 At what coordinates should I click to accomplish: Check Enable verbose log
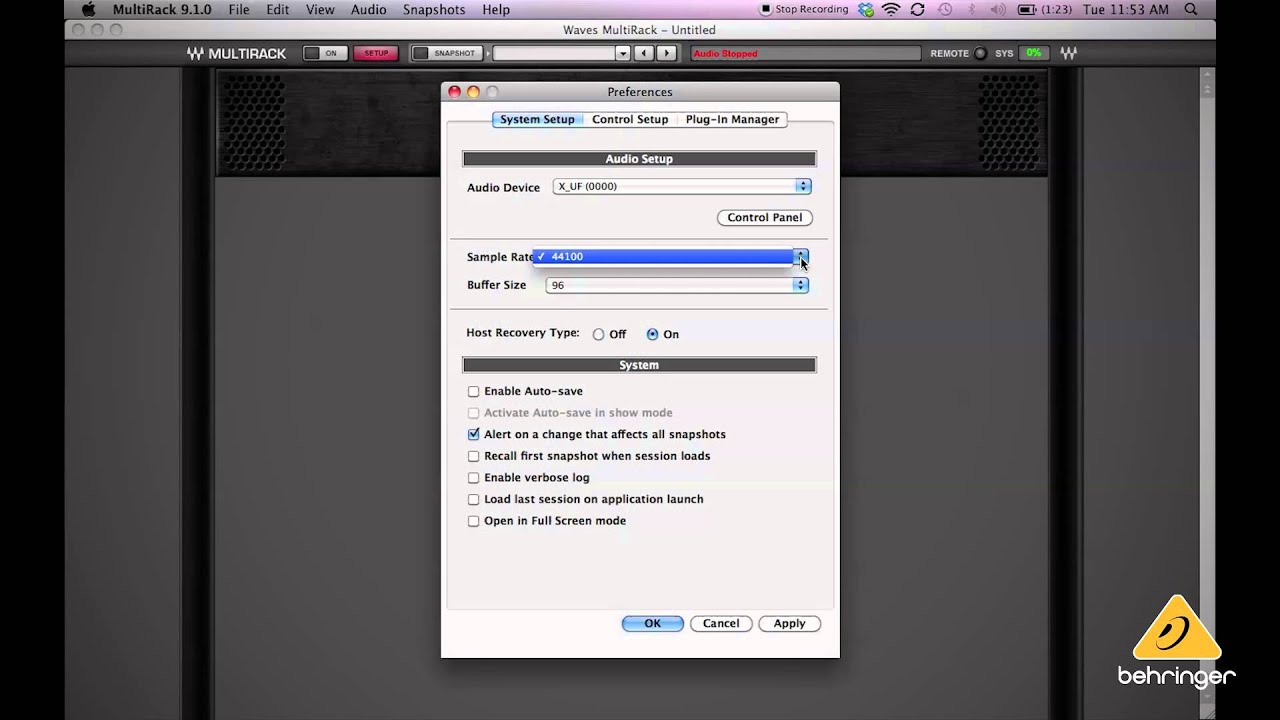[474, 478]
